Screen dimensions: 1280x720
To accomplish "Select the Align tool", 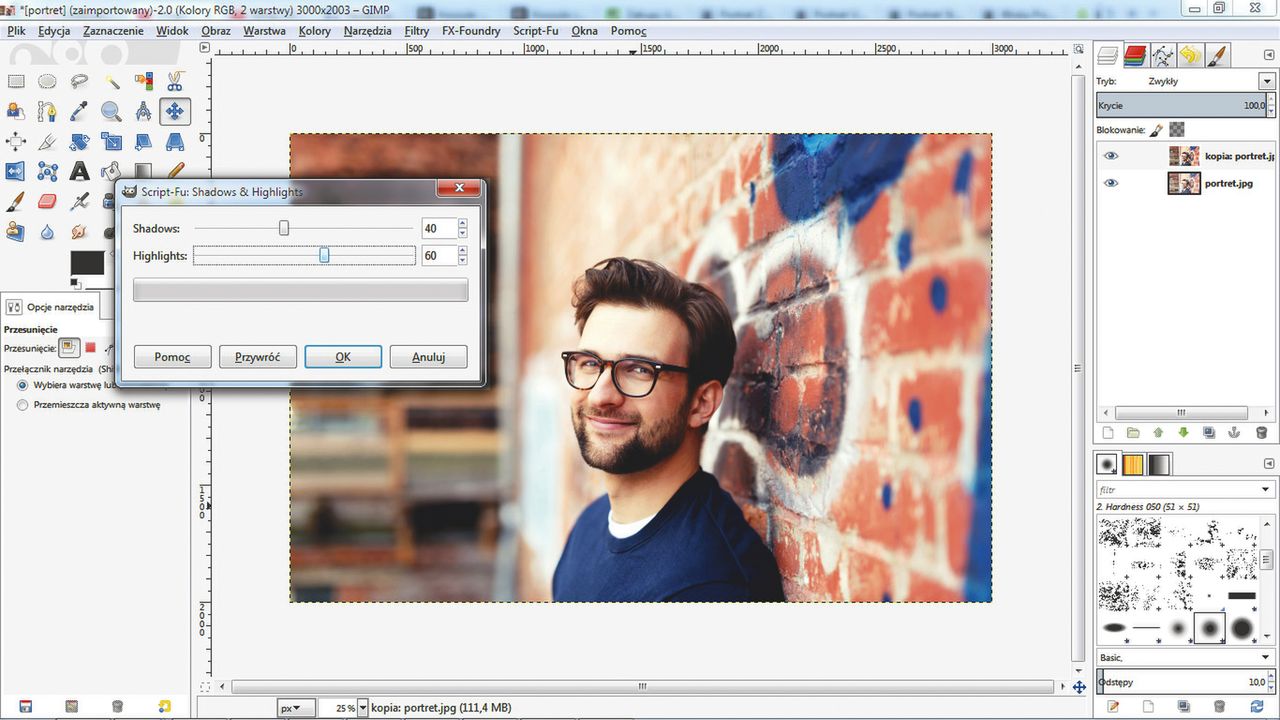I will coord(16,142).
